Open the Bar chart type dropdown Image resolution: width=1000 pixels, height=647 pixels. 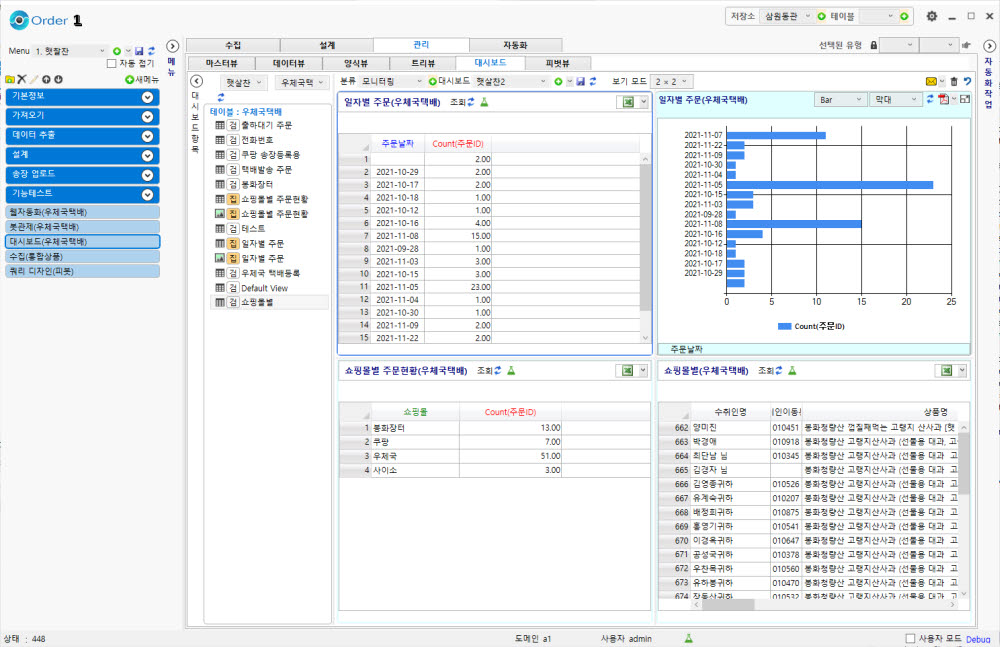[840, 100]
